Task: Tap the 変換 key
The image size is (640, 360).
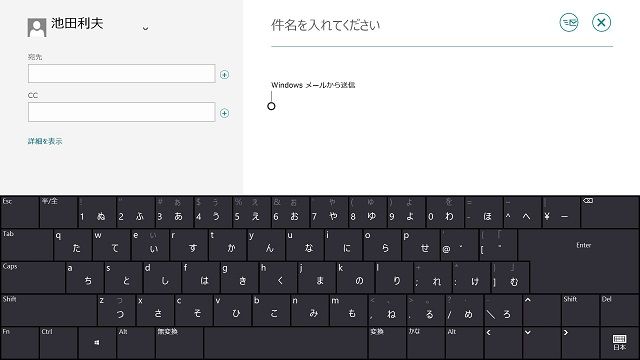Action: 387,343
